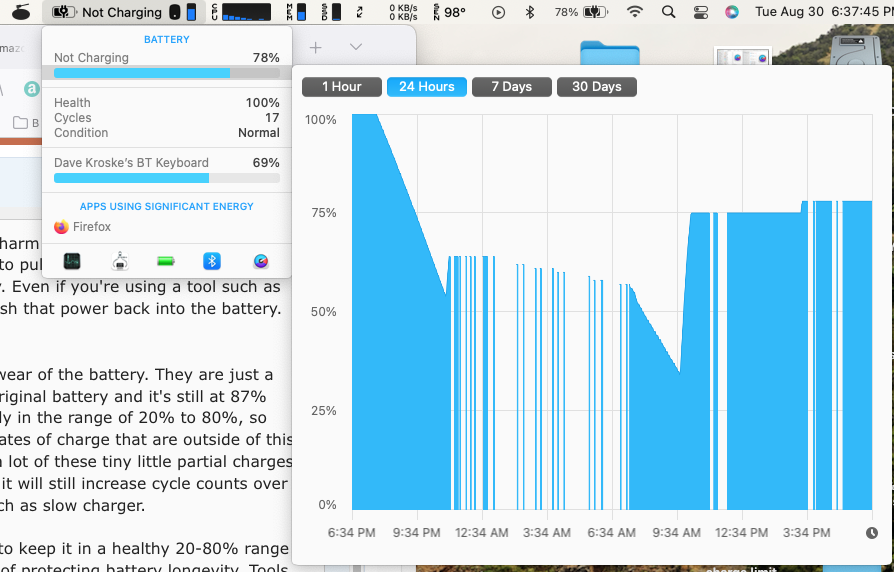Image resolution: width=894 pixels, height=572 pixels.
Task: Open the 98° sensors temperature menu
Action: (450, 12)
